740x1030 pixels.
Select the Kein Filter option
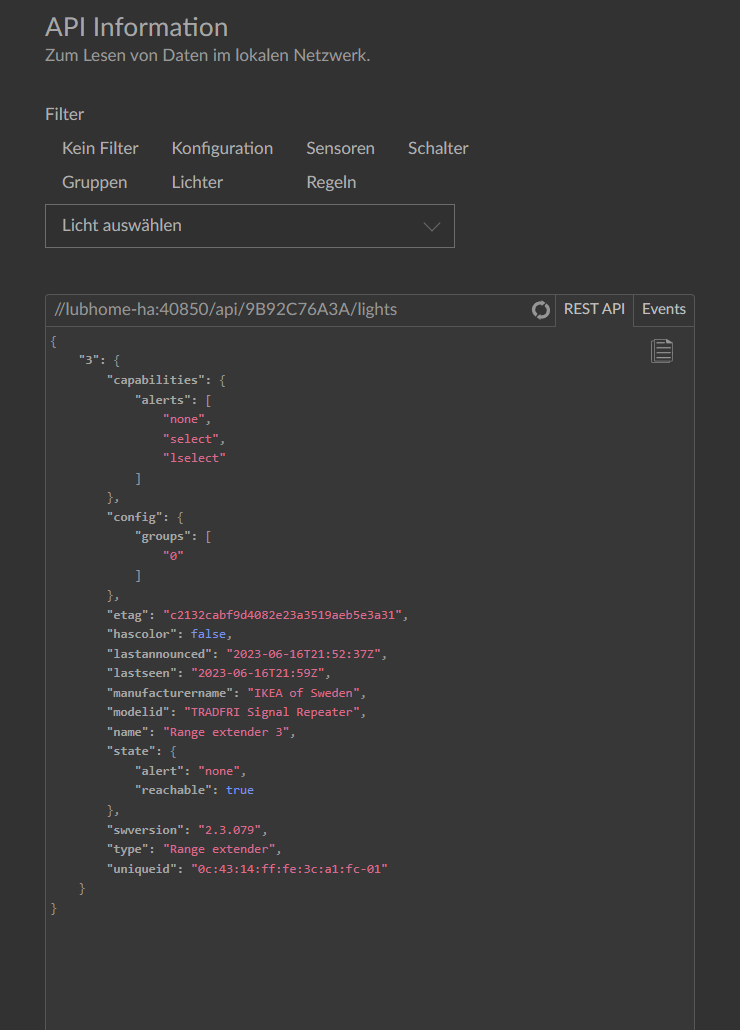pyautogui.click(x=100, y=148)
